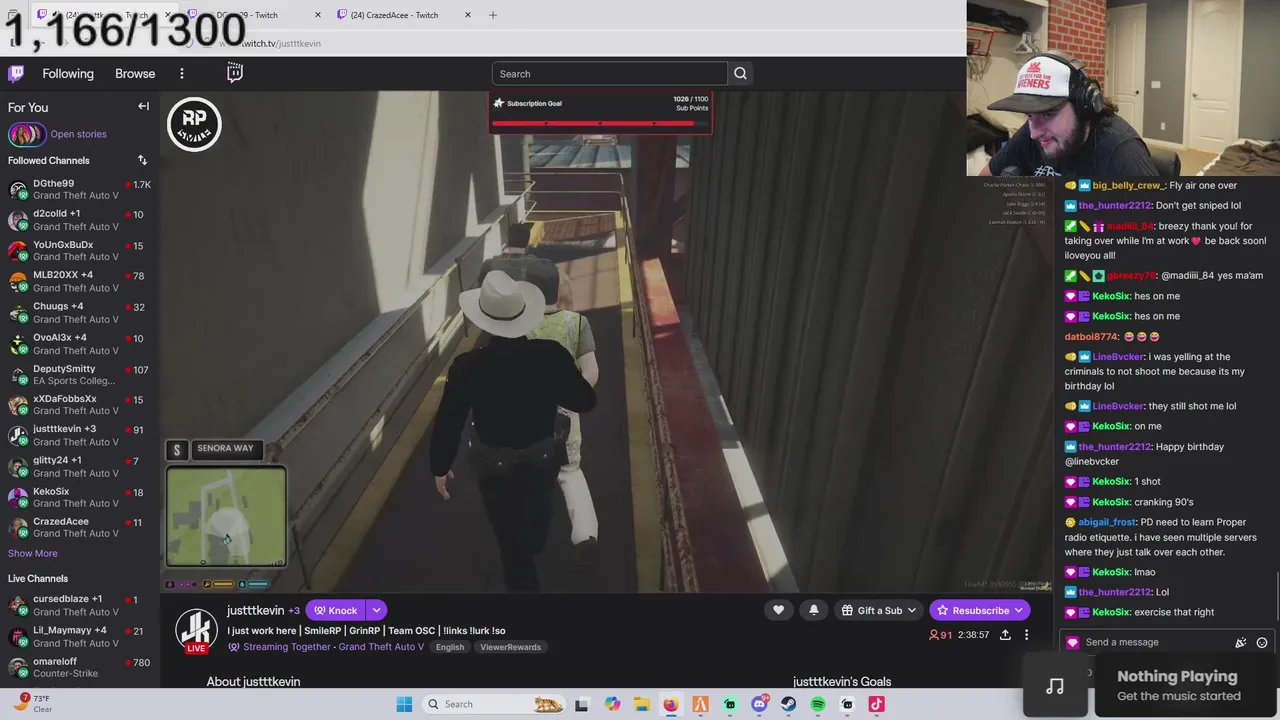Viewport: 1280px width, 720px height.
Task: Click the abigail_frost username in chat
Action: 1107,522
